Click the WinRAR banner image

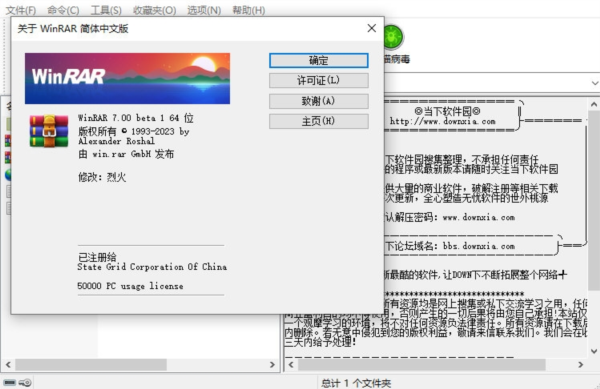pos(127,78)
